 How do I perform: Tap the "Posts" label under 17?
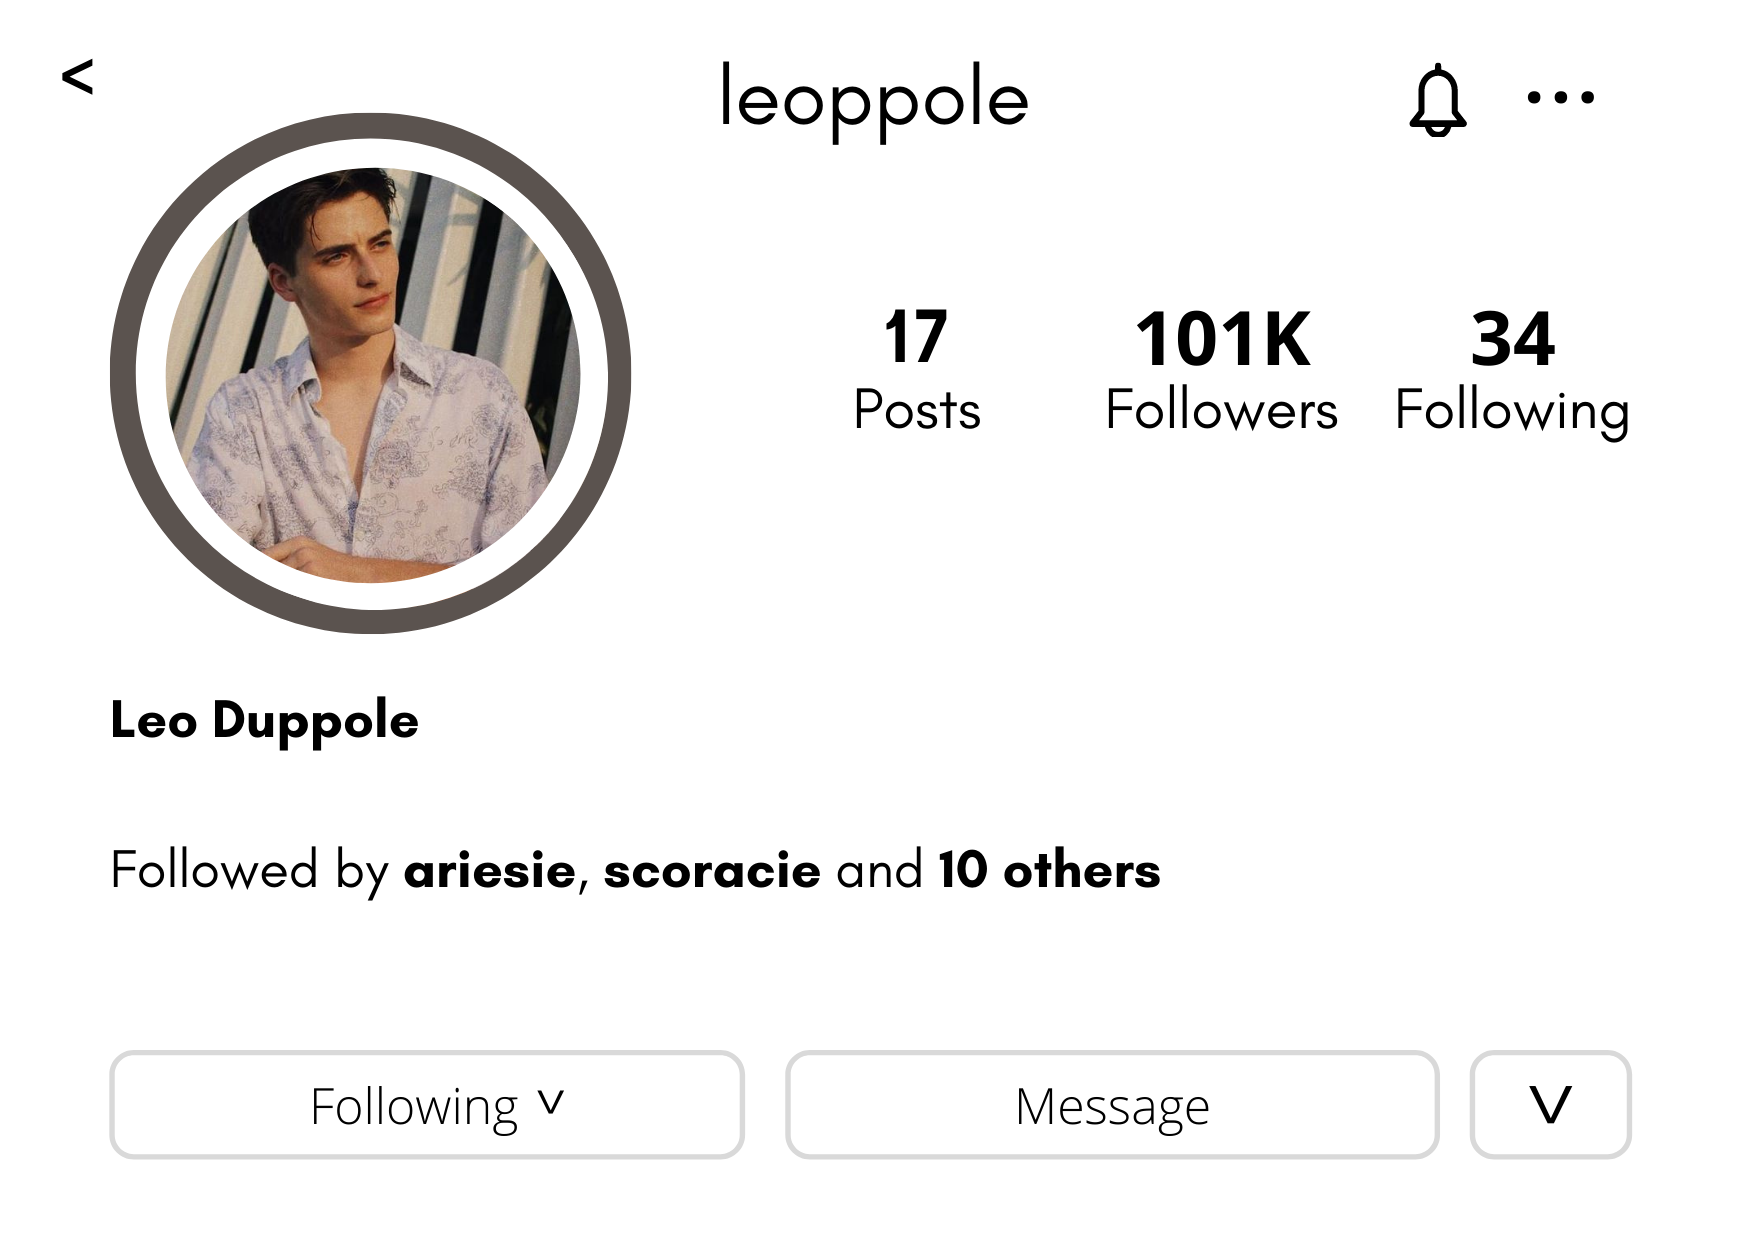(x=917, y=410)
